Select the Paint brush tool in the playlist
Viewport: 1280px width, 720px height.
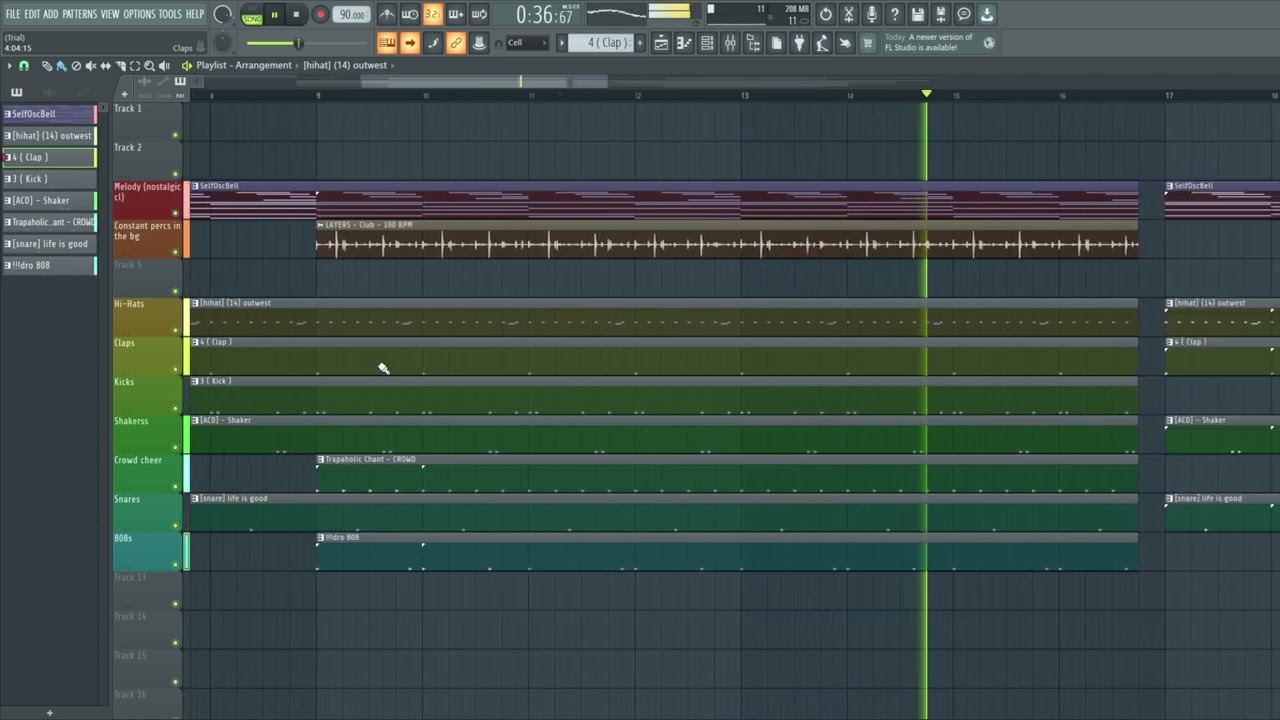coord(60,66)
